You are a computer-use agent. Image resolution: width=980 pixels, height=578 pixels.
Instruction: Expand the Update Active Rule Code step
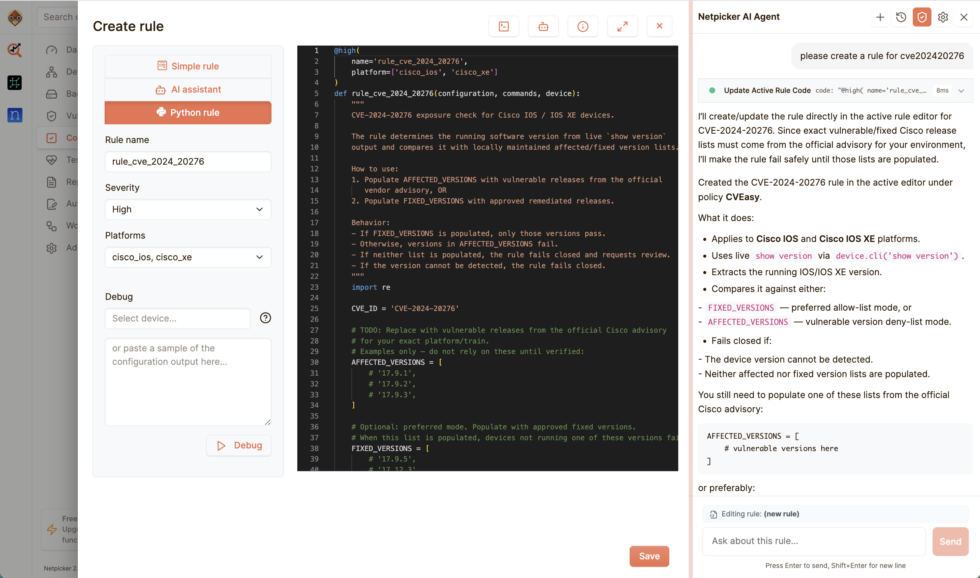point(961,91)
